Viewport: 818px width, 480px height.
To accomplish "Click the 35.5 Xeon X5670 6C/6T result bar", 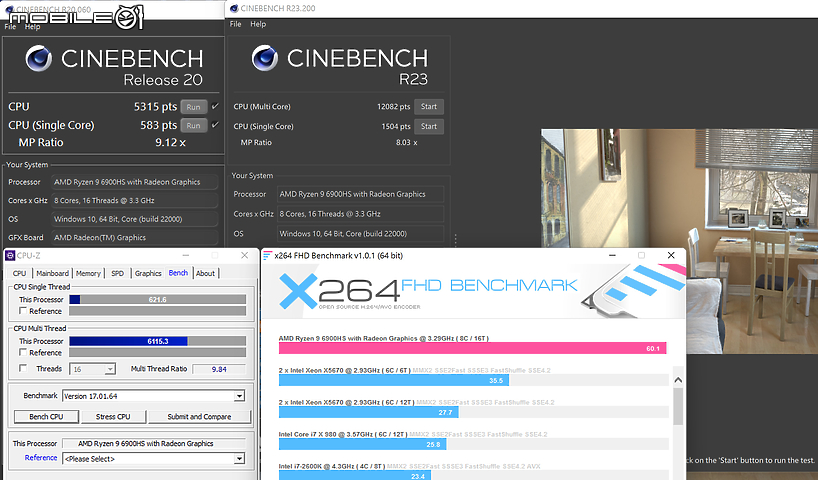I will click(x=394, y=380).
